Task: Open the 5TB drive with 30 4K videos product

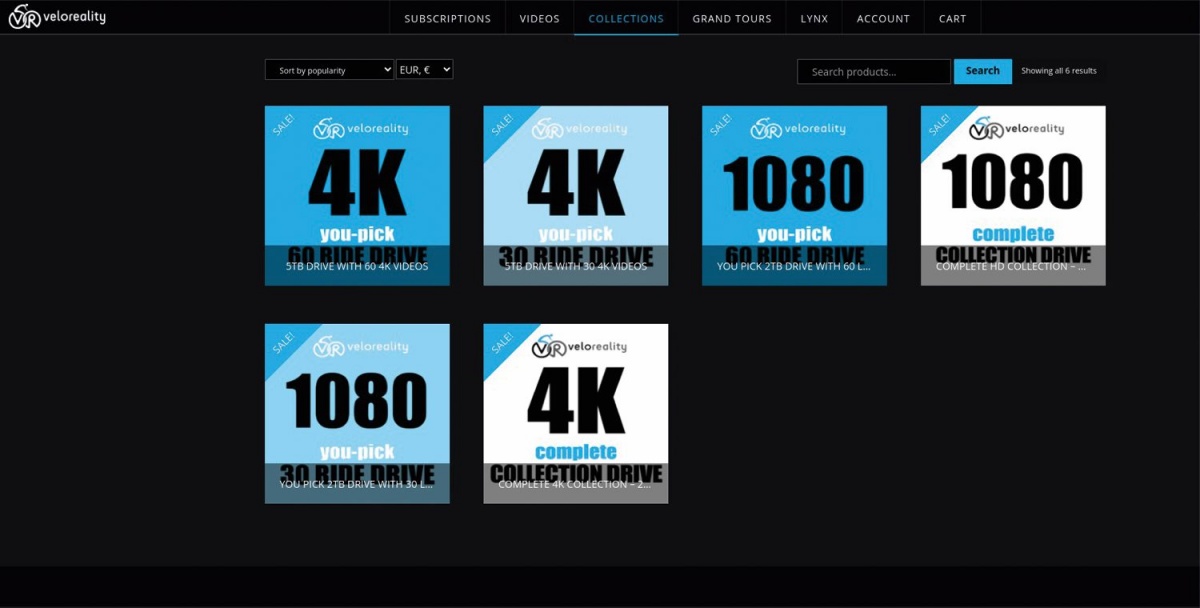Action: [576, 196]
